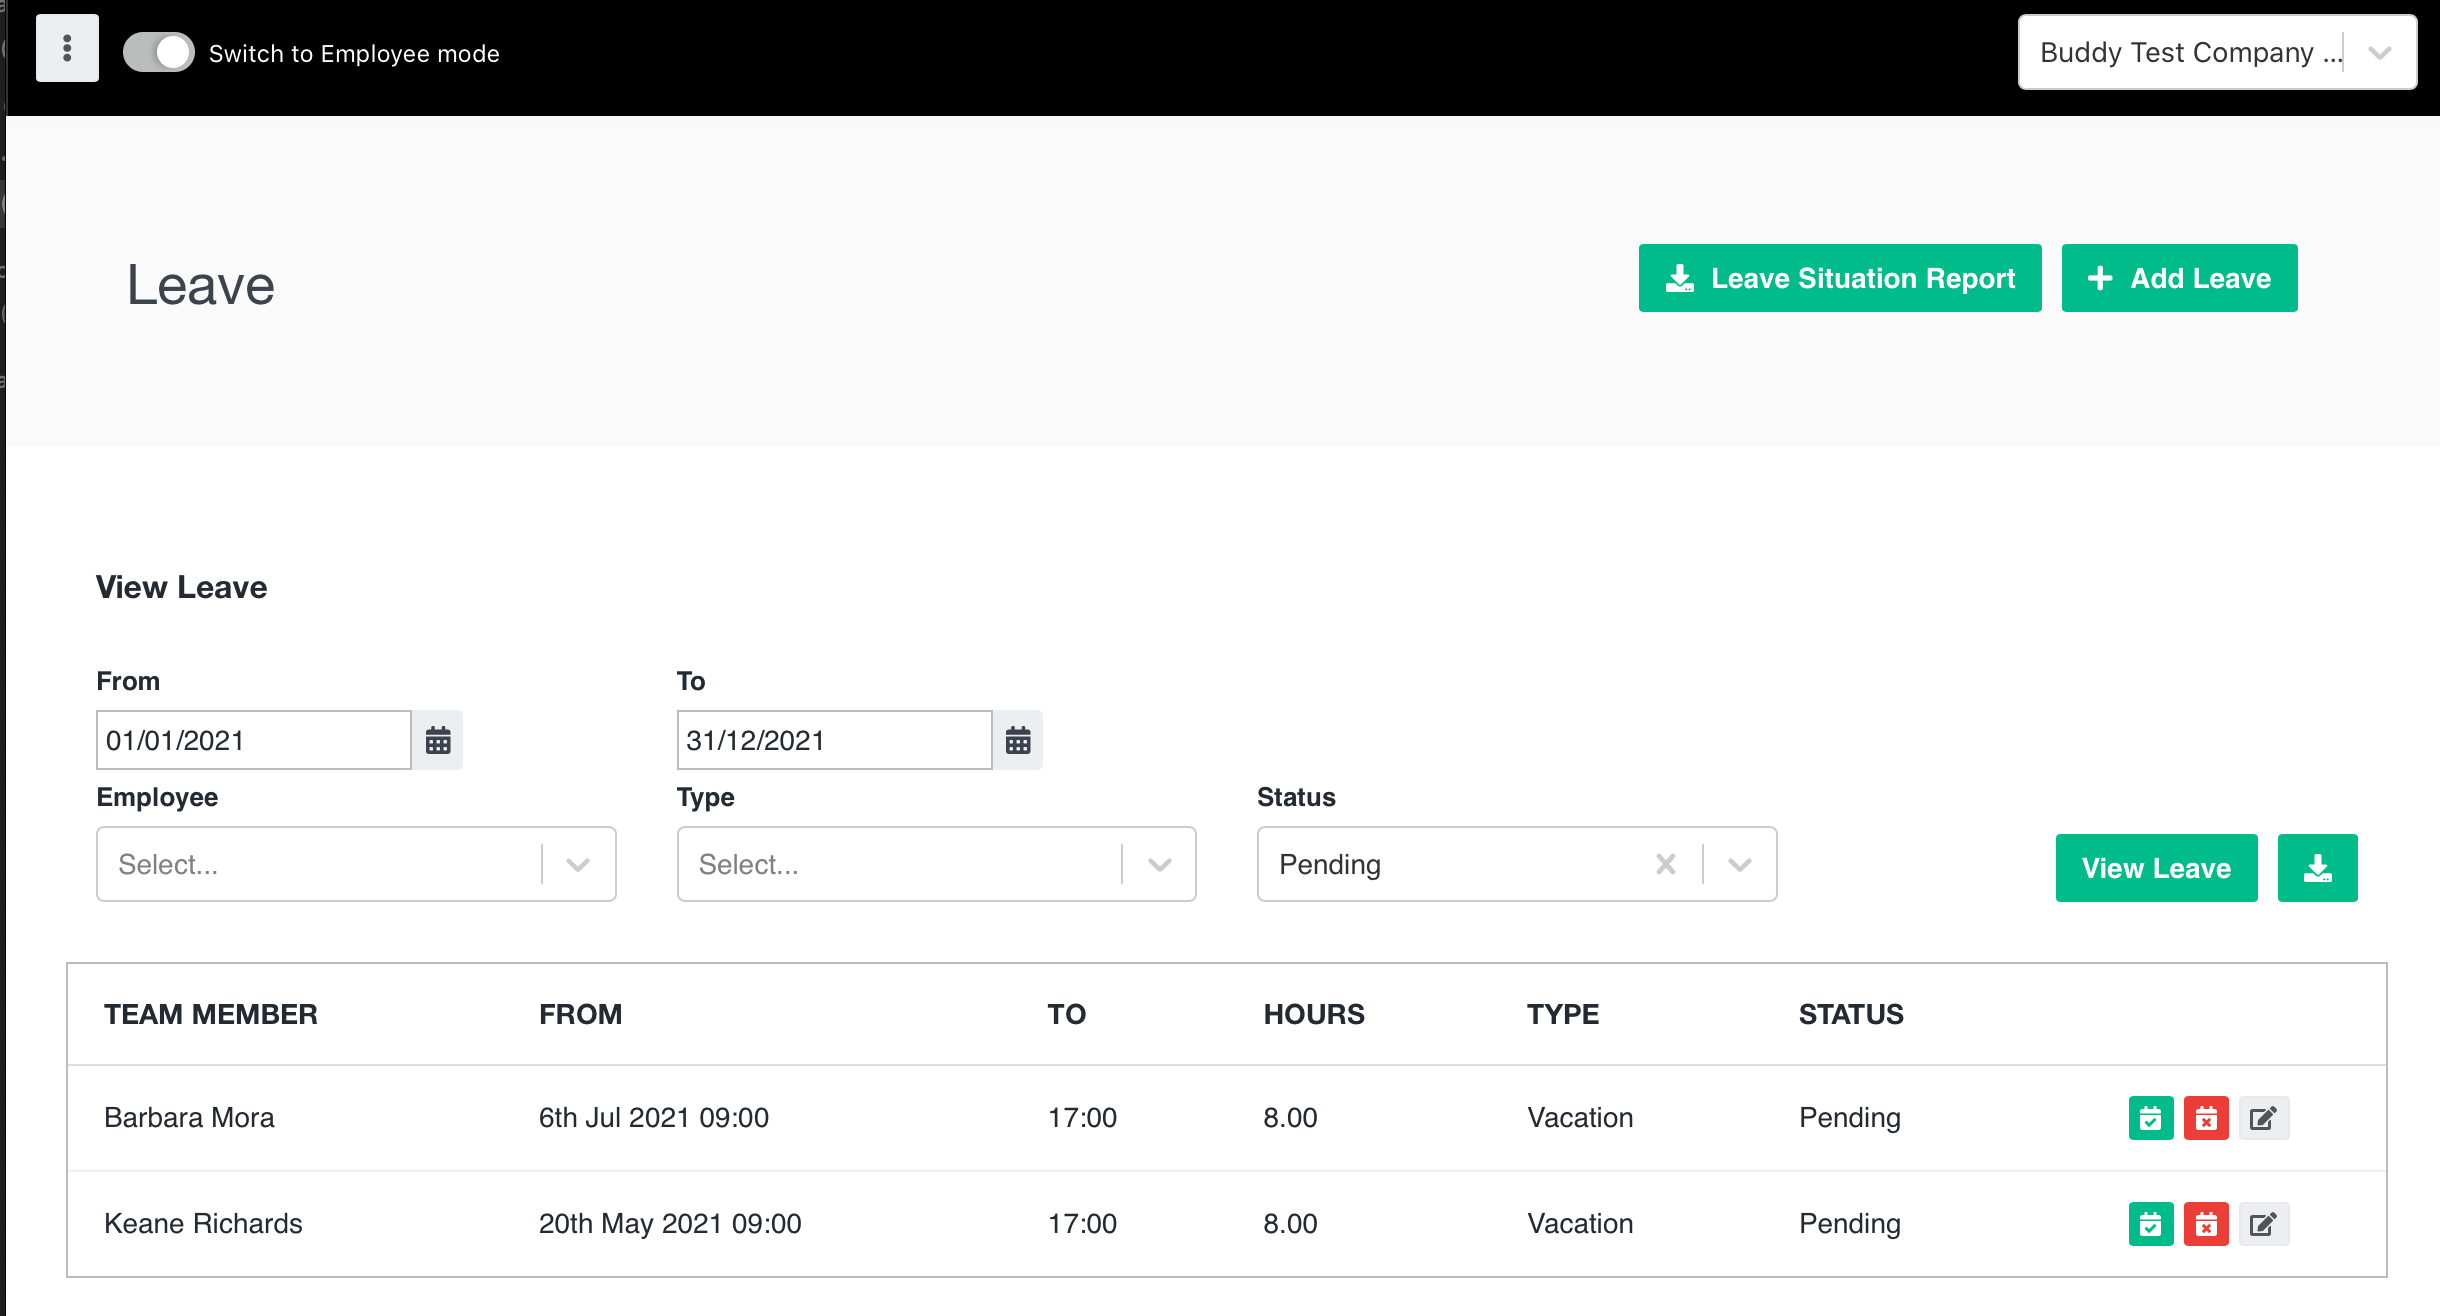Toggle Switch to Employee mode
The width and height of the screenshot is (2440, 1316).
pyautogui.click(x=158, y=51)
